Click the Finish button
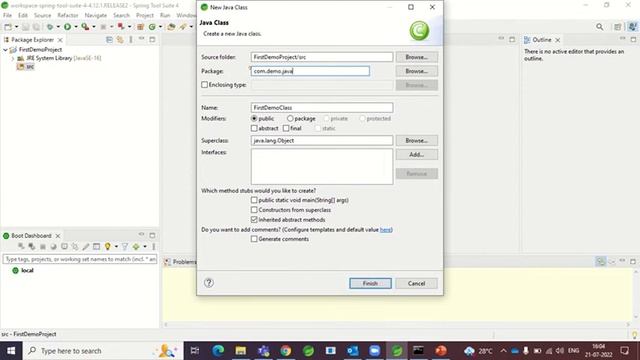 [370, 283]
